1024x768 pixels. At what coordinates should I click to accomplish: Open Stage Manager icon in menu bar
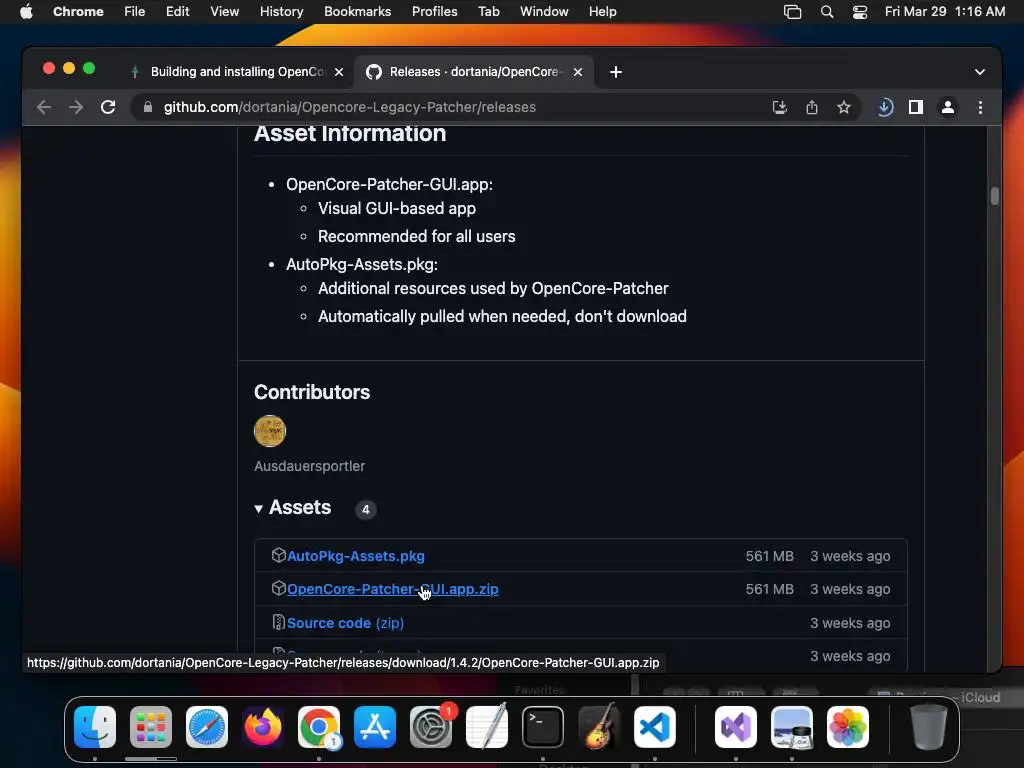[x=792, y=12]
